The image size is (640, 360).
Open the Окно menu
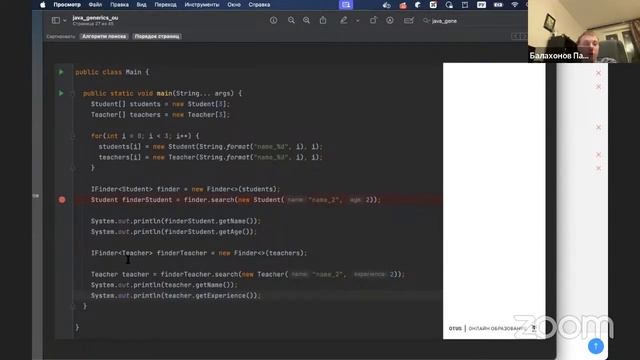tap(234, 5)
